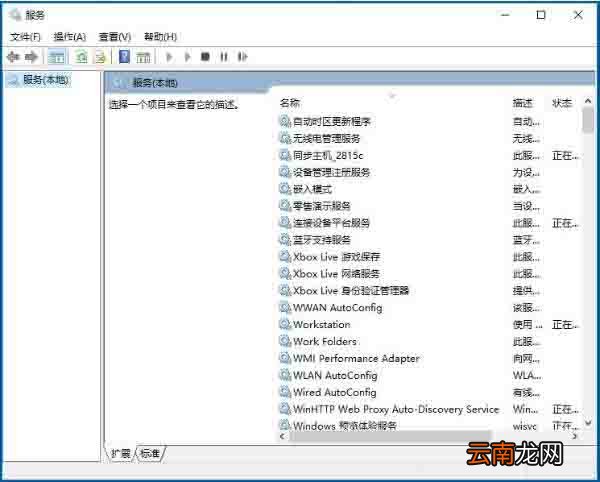Open the 文件(F) menu
600x482 pixels.
25,37
